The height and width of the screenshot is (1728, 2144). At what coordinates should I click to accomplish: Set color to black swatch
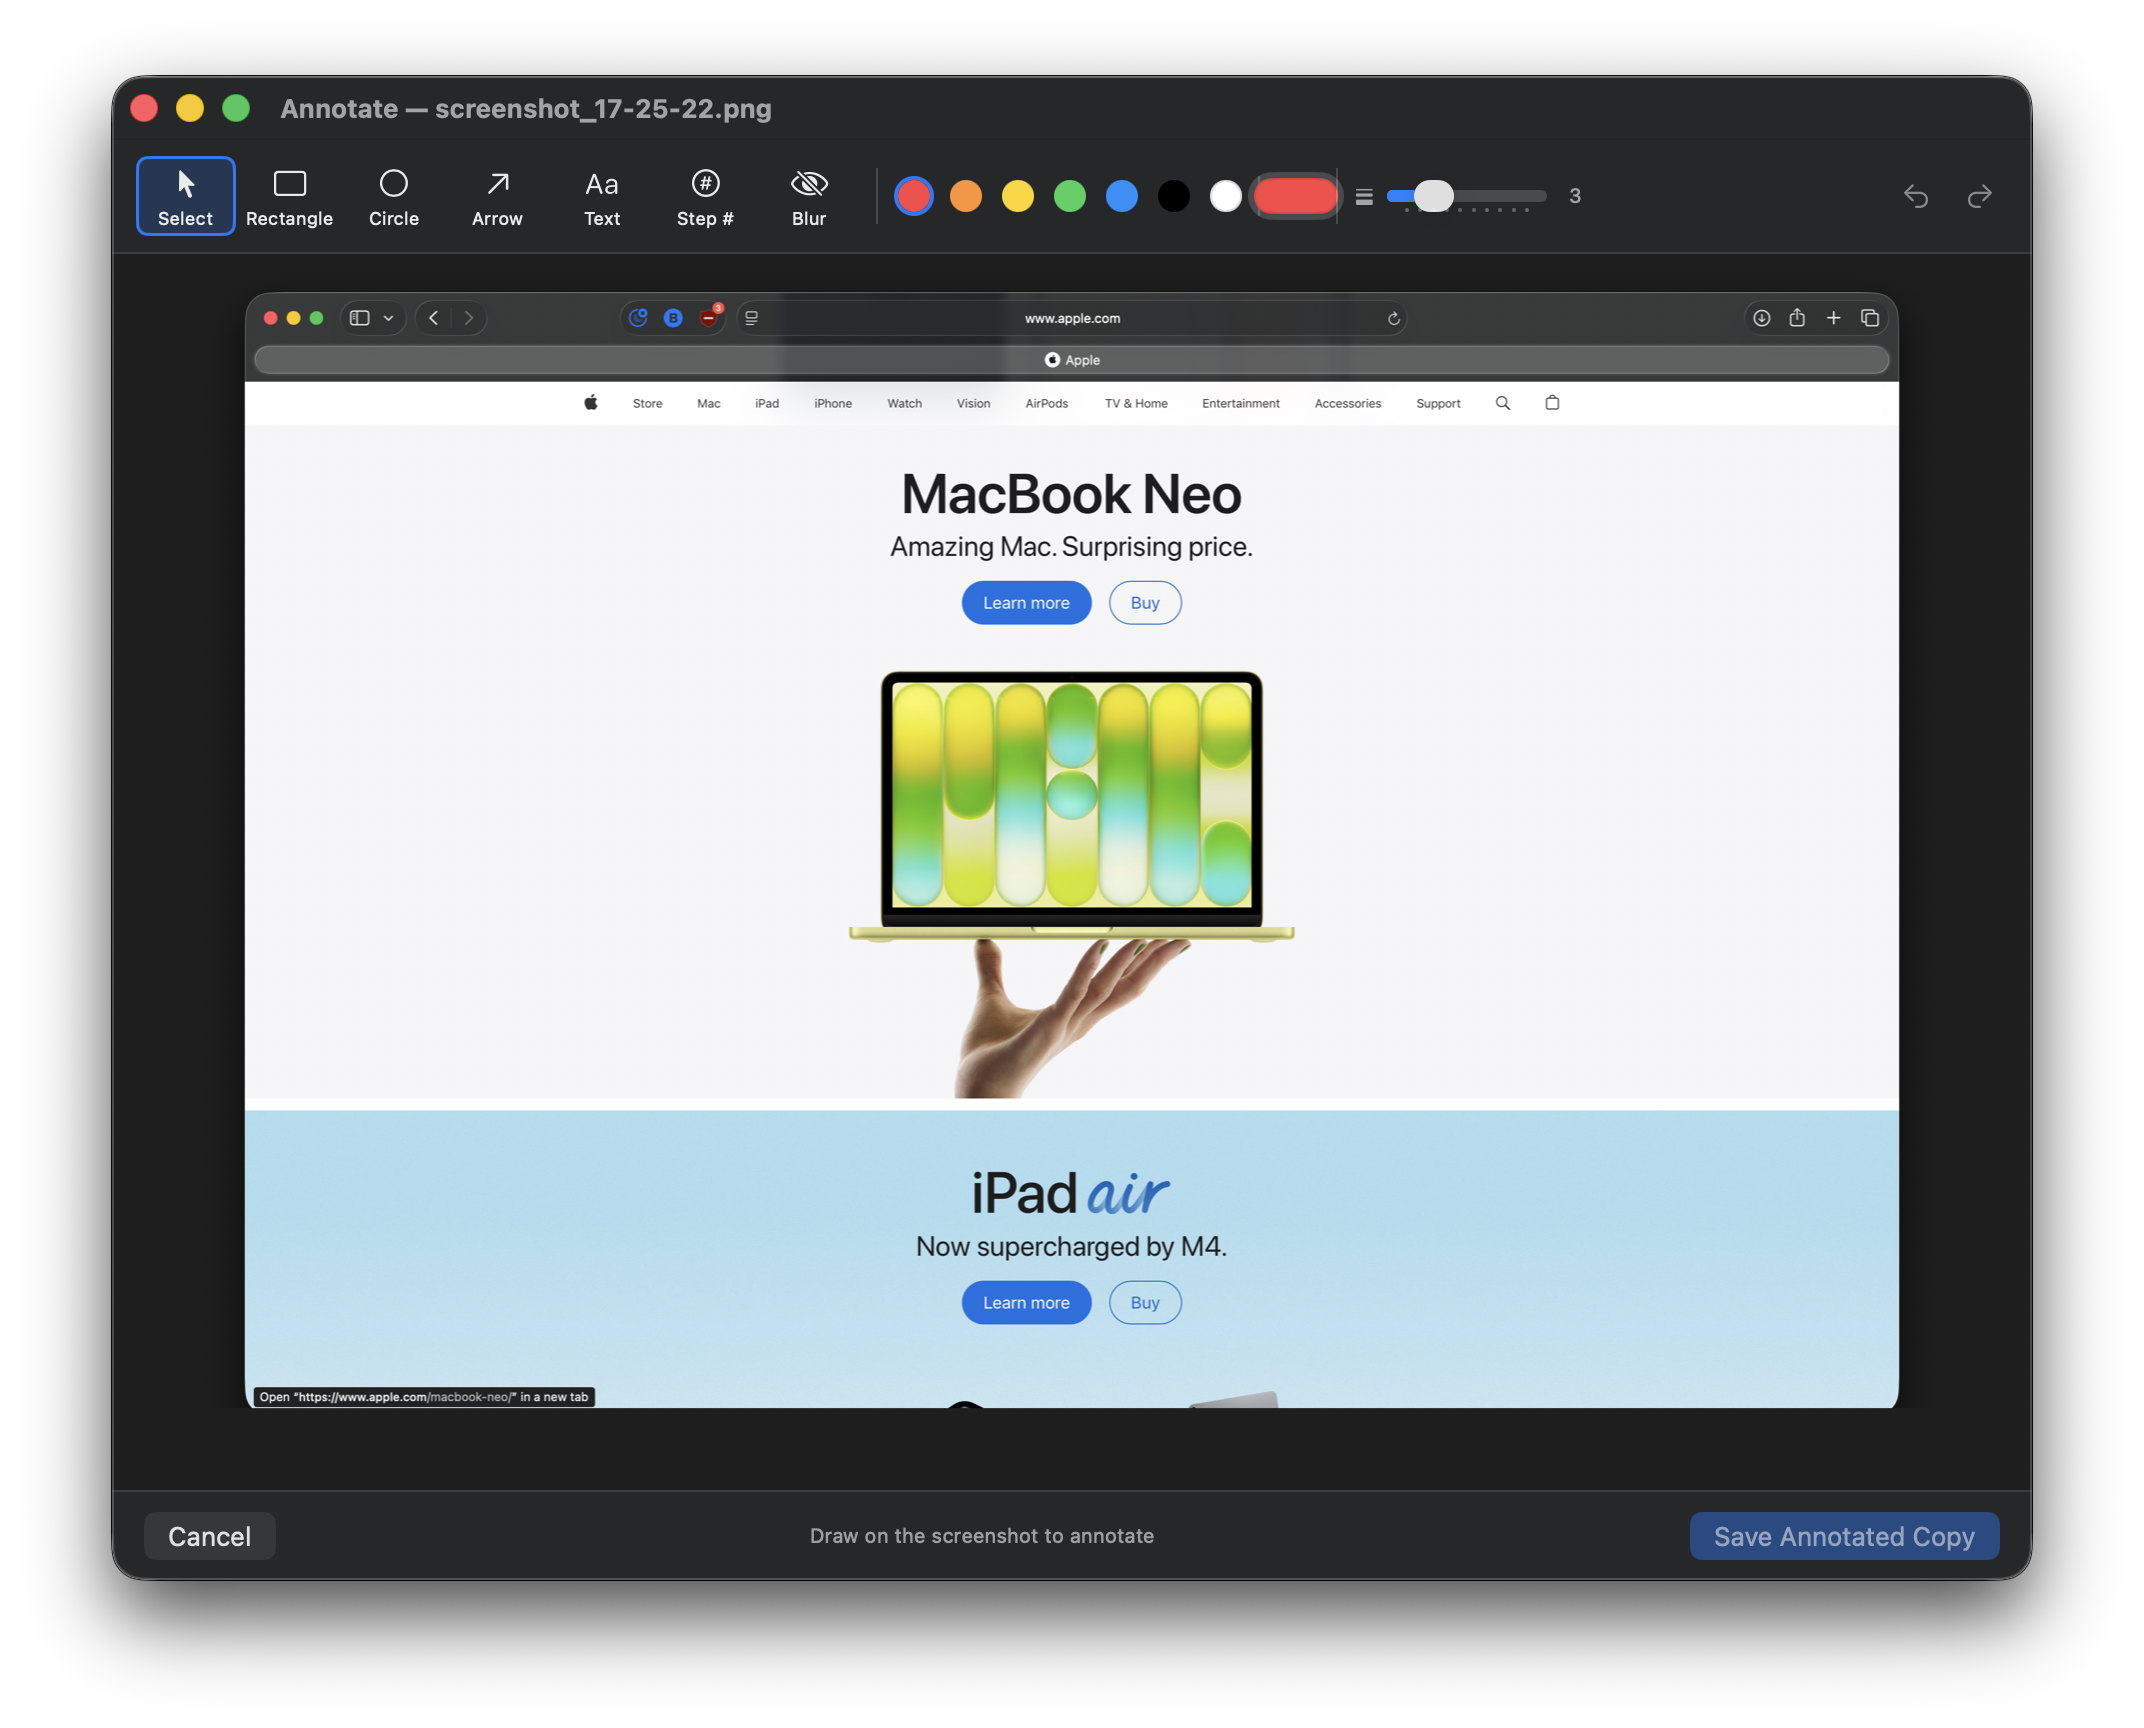click(x=1173, y=196)
